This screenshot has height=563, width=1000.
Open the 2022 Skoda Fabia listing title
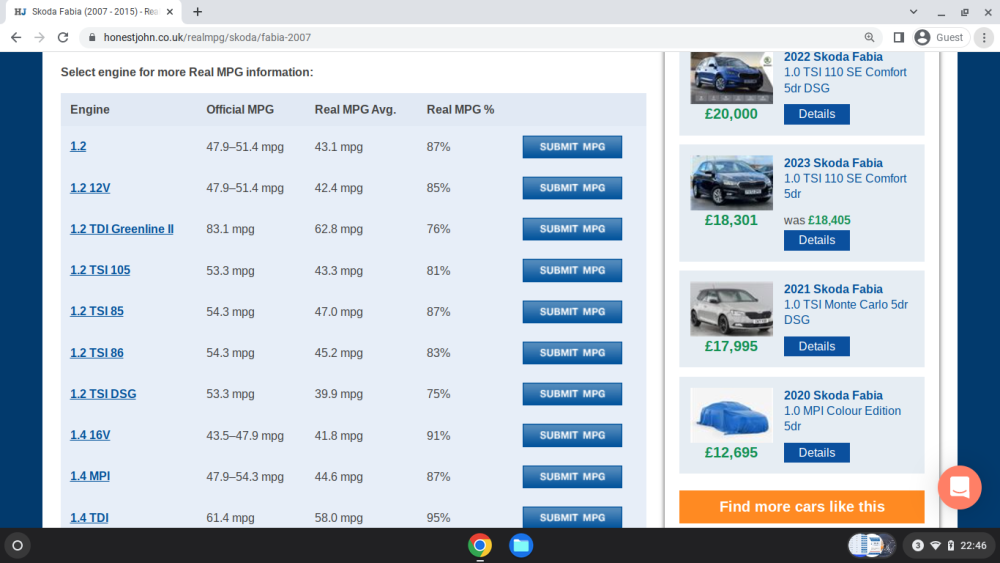point(833,57)
